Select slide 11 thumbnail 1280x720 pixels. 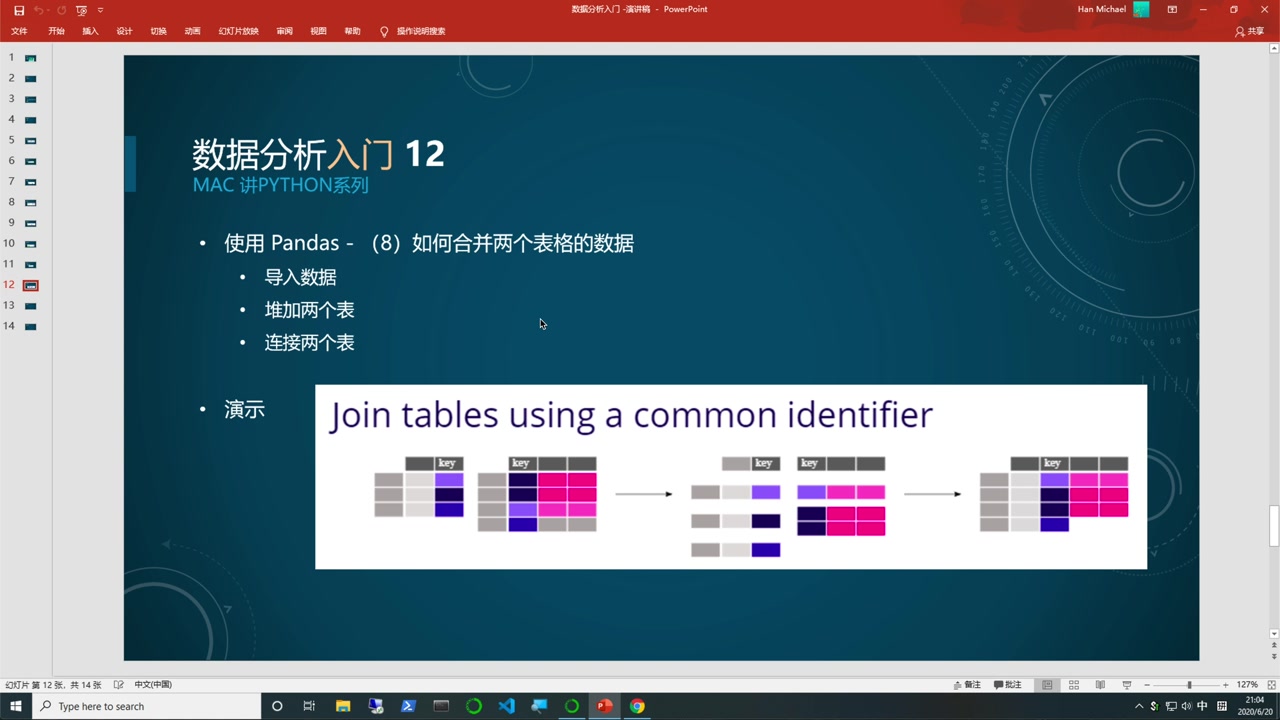[x=31, y=264]
